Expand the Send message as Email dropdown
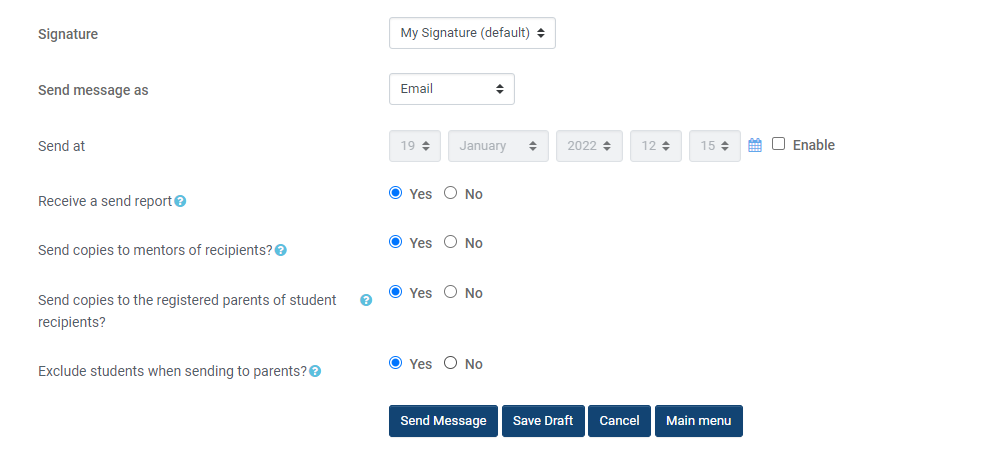This screenshot has height=453, width=994. click(451, 89)
